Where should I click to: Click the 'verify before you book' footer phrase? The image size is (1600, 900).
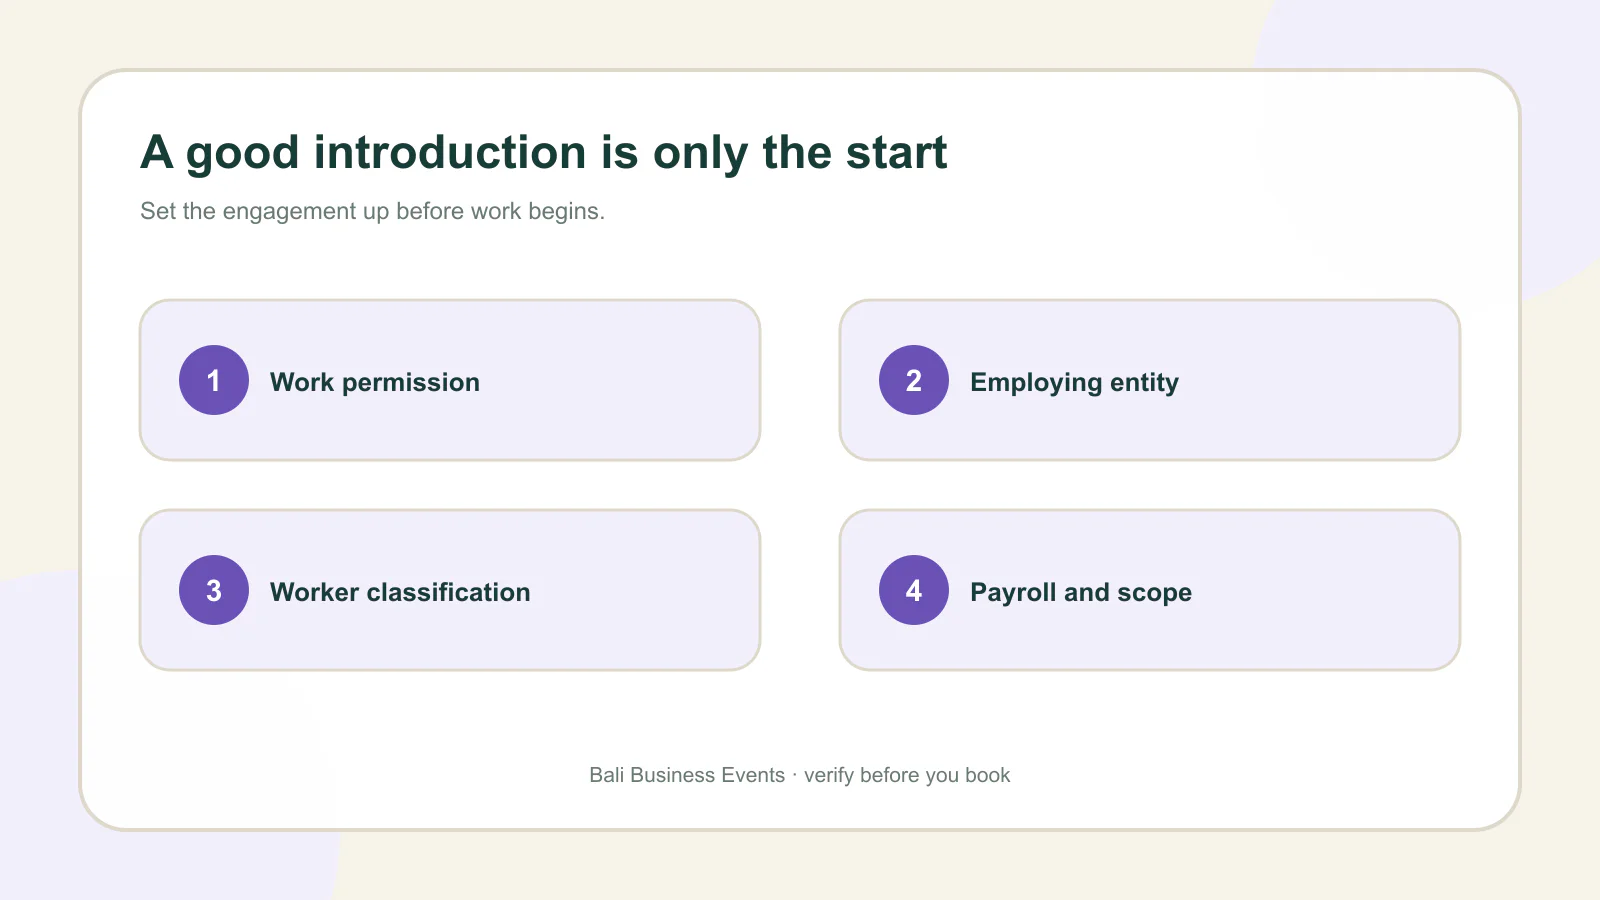click(907, 775)
